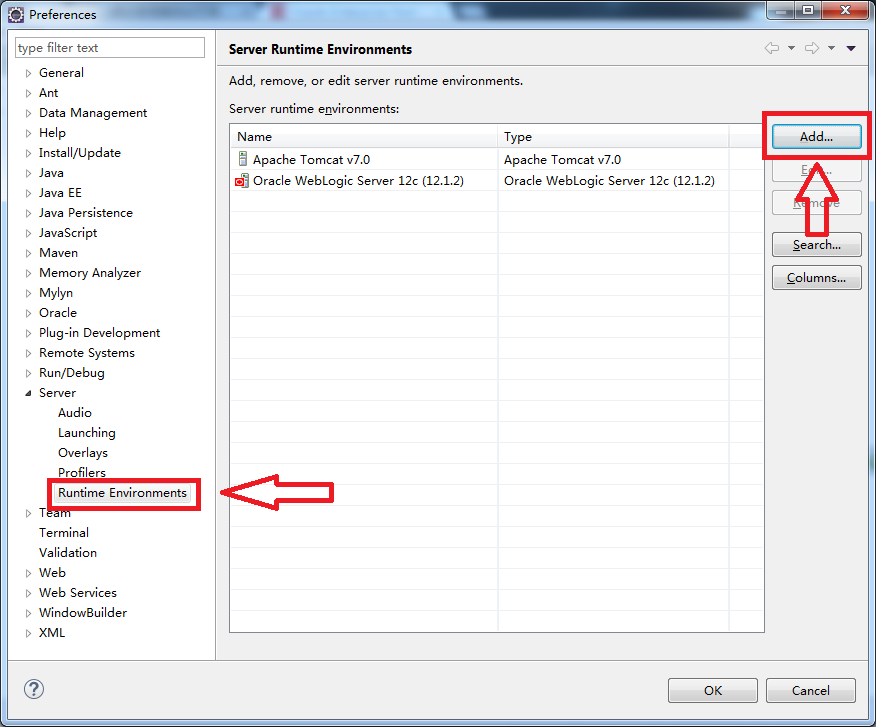Select the Apache Tomcat v7.0 name cell
Image resolution: width=876 pixels, height=727 pixels.
click(311, 160)
